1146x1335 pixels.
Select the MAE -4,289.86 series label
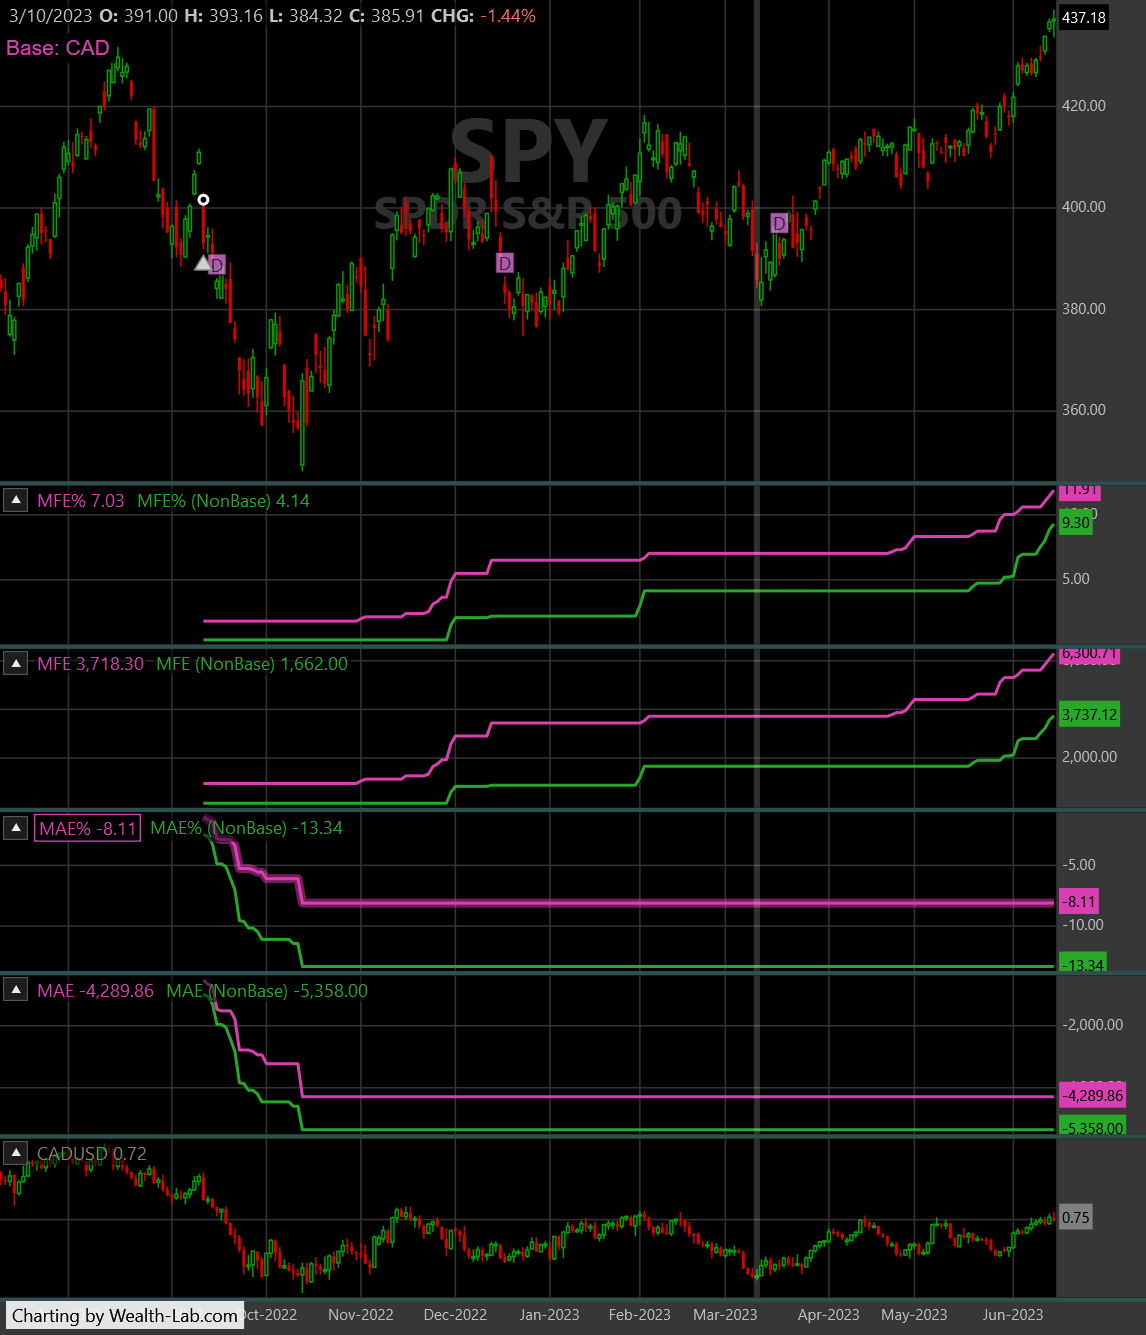point(96,991)
